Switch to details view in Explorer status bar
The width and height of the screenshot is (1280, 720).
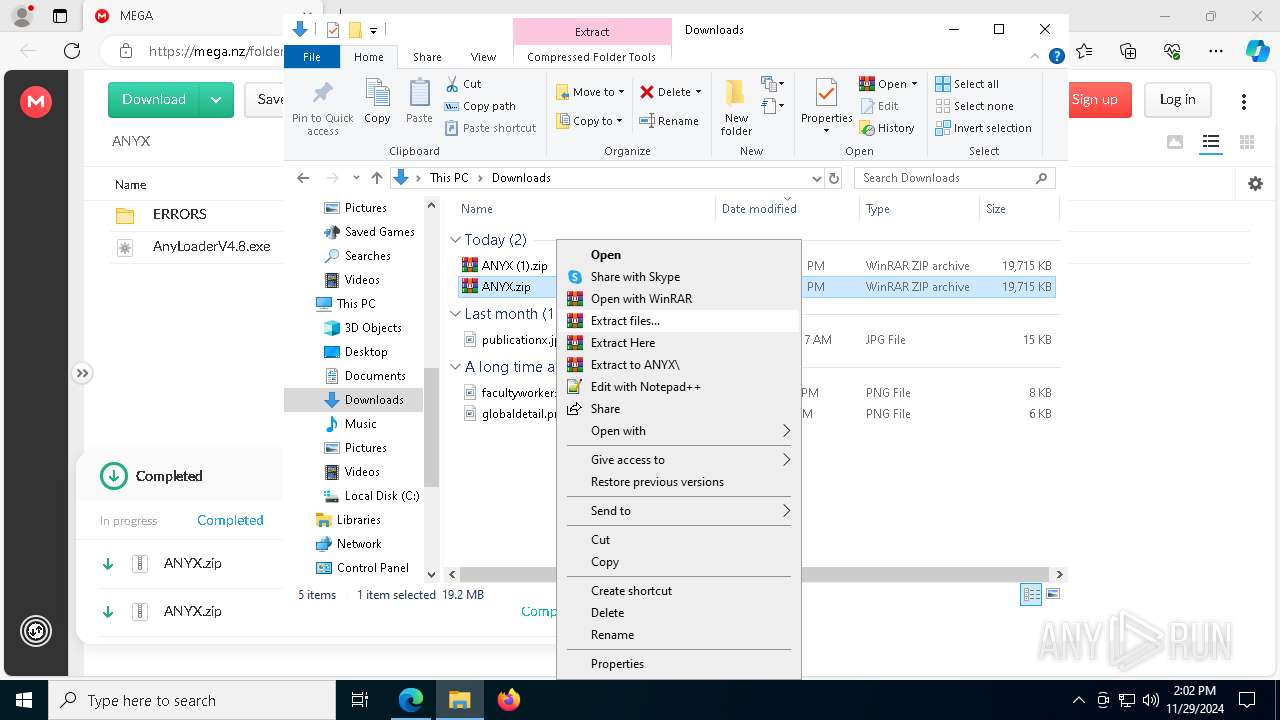pyautogui.click(x=1031, y=594)
